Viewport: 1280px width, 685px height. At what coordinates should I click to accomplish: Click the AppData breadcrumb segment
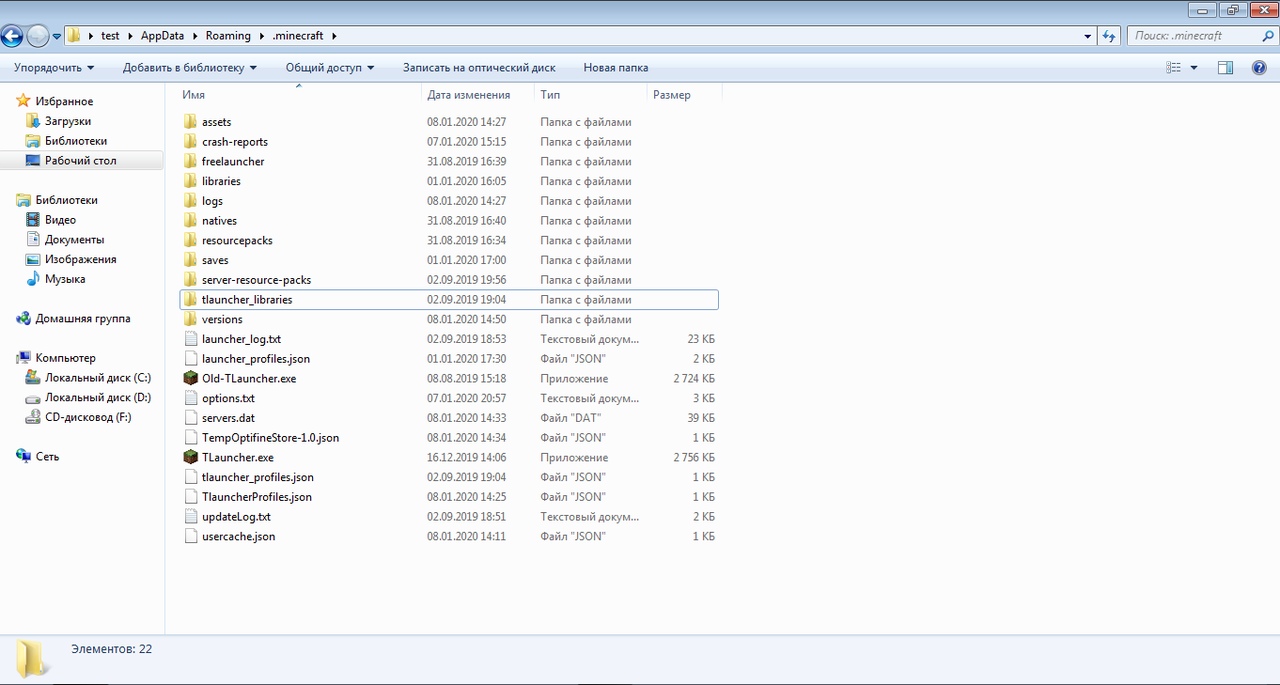(162, 36)
